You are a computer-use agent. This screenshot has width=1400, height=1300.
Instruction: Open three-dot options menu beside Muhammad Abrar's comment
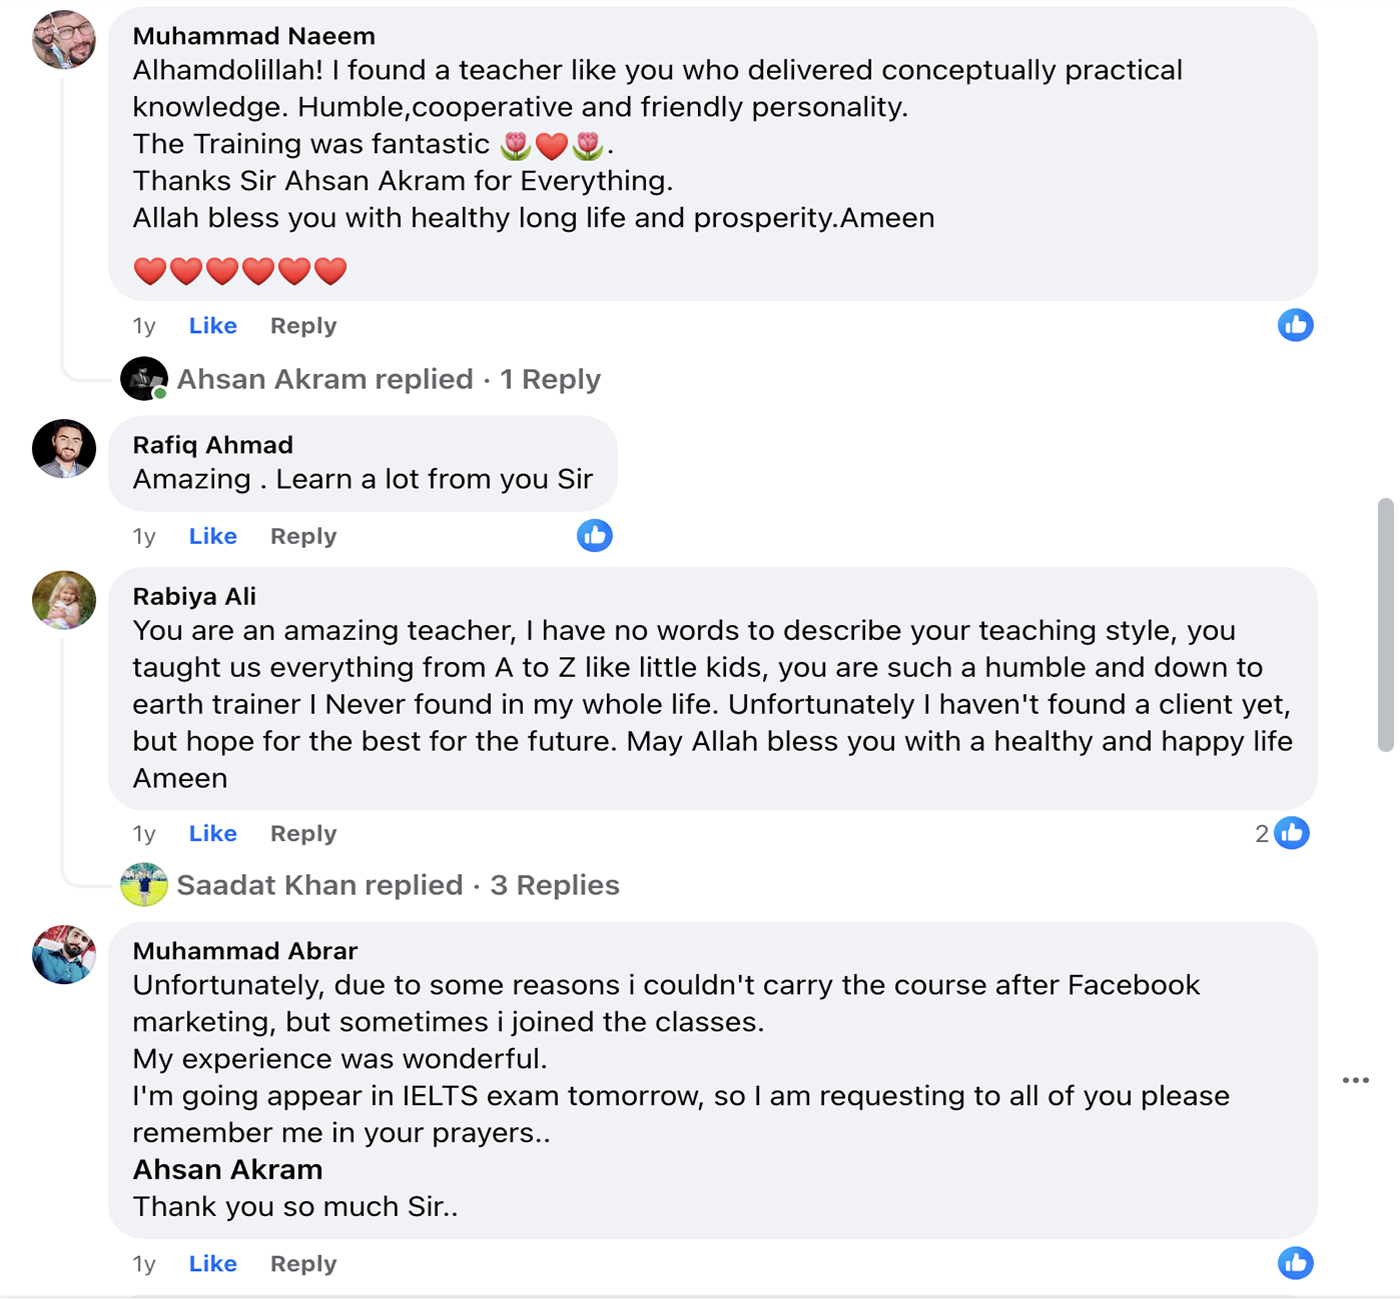(1355, 1080)
